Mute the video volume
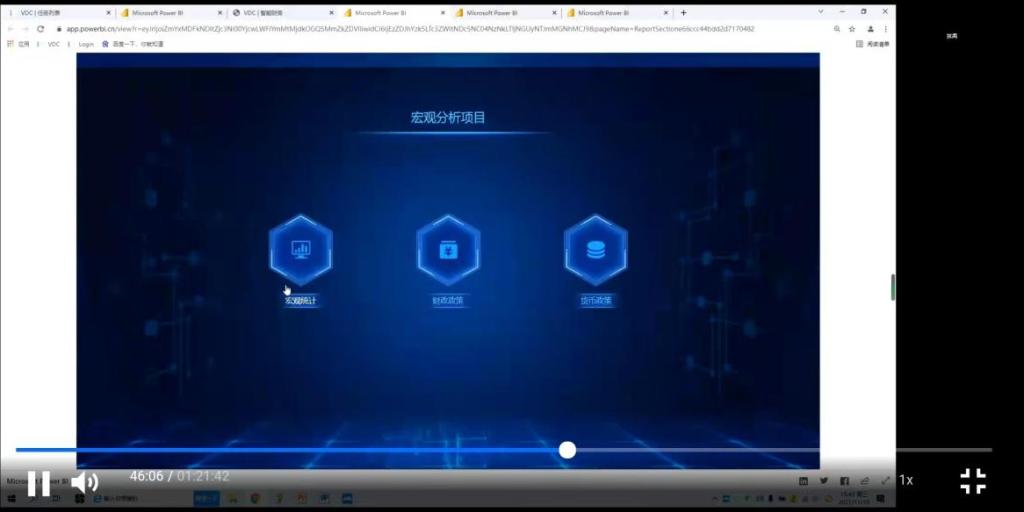The image size is (1024, 512). point(84,484)
